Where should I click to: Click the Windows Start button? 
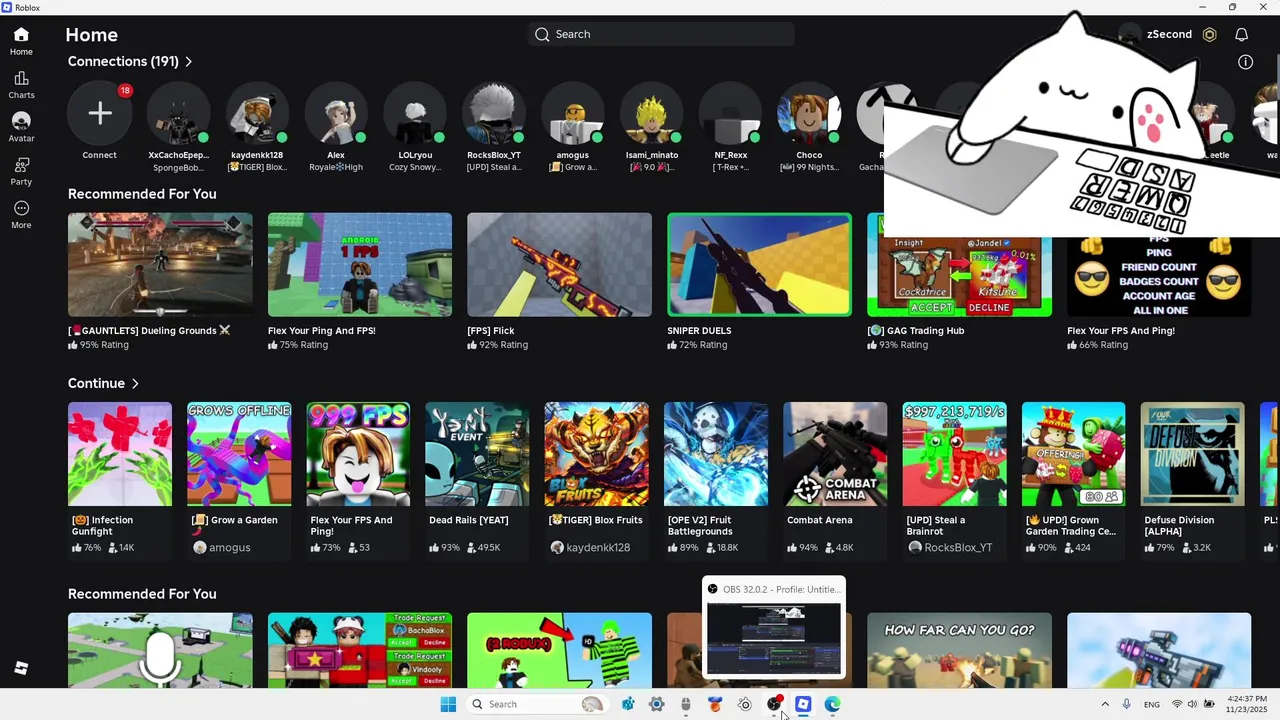click(x=448, y=704)
